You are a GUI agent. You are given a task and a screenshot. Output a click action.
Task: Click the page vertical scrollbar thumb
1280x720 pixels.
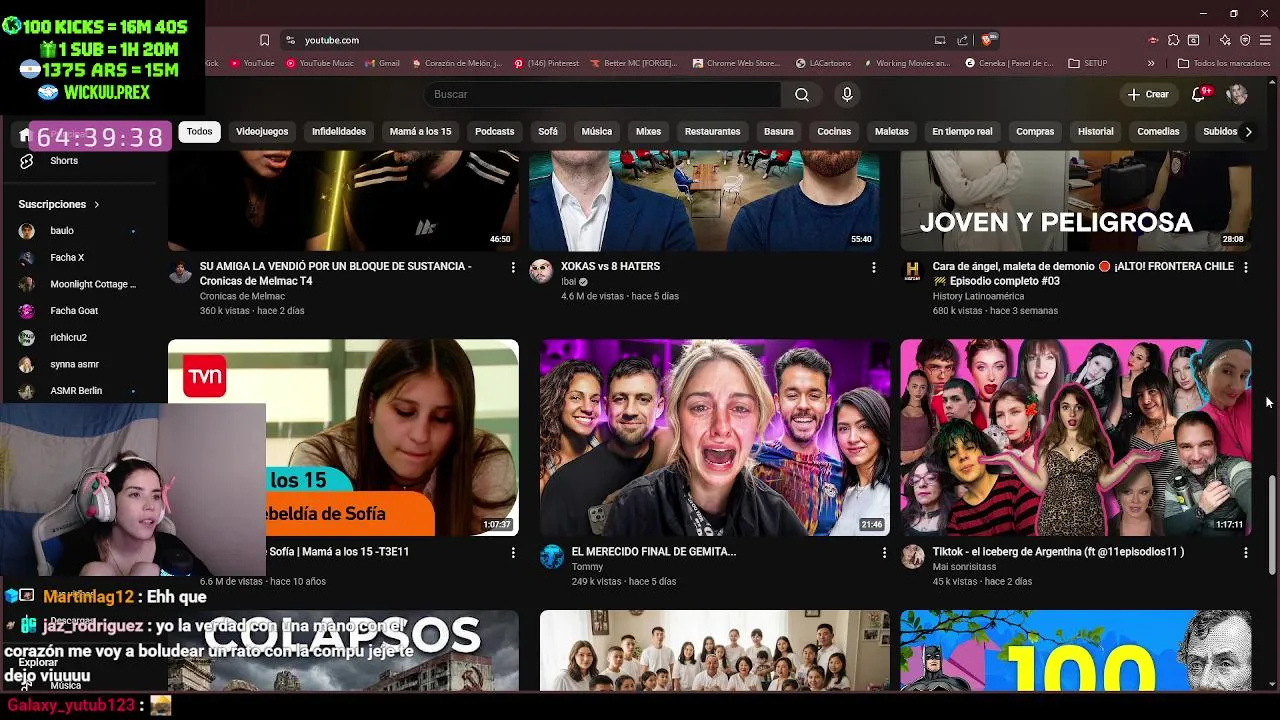(1273, 525)
